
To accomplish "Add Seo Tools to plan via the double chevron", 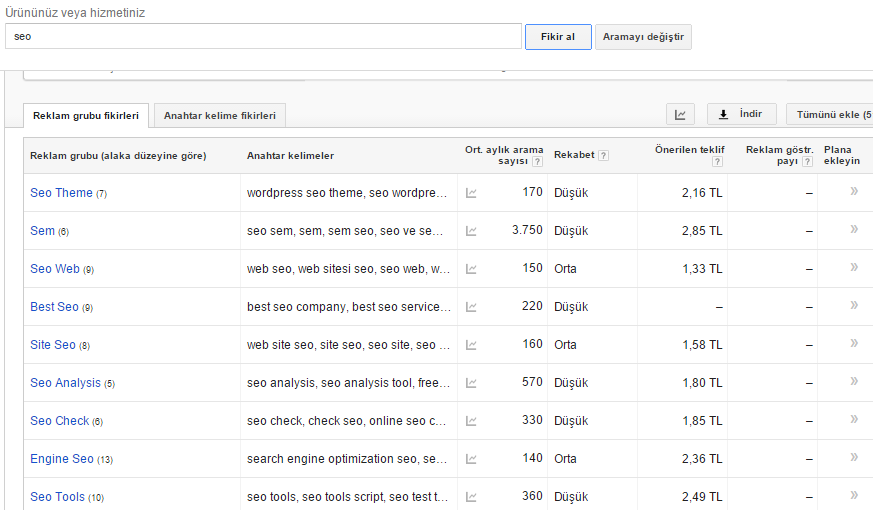I will click(854, 496).
